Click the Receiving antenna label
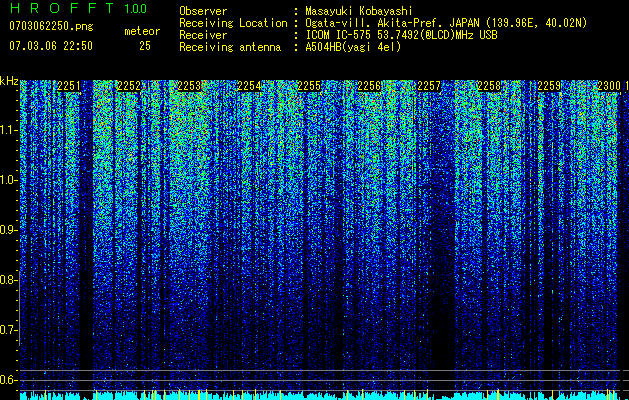 [230, 47]
